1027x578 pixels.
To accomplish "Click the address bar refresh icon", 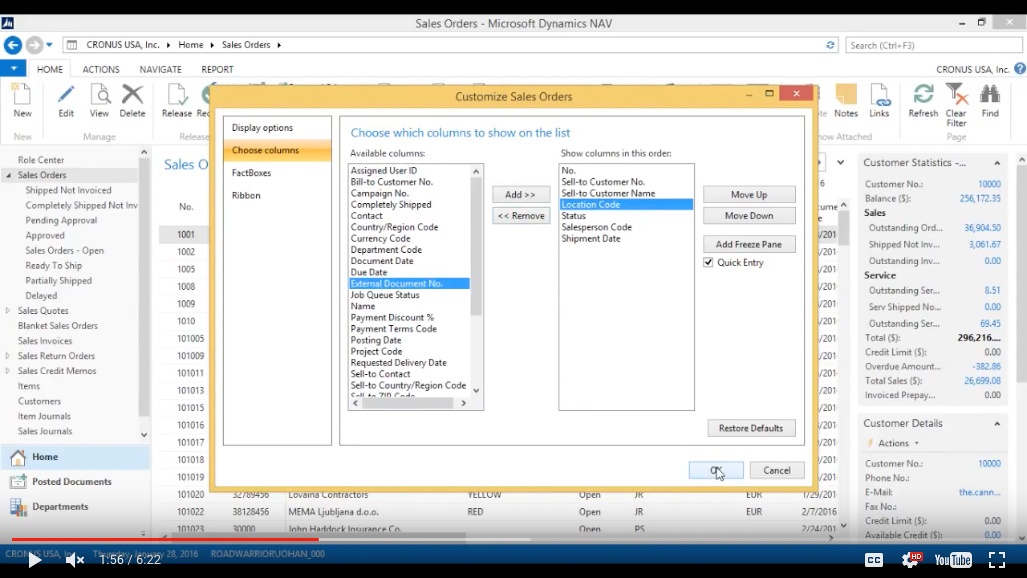I will [x=830, y=45].
